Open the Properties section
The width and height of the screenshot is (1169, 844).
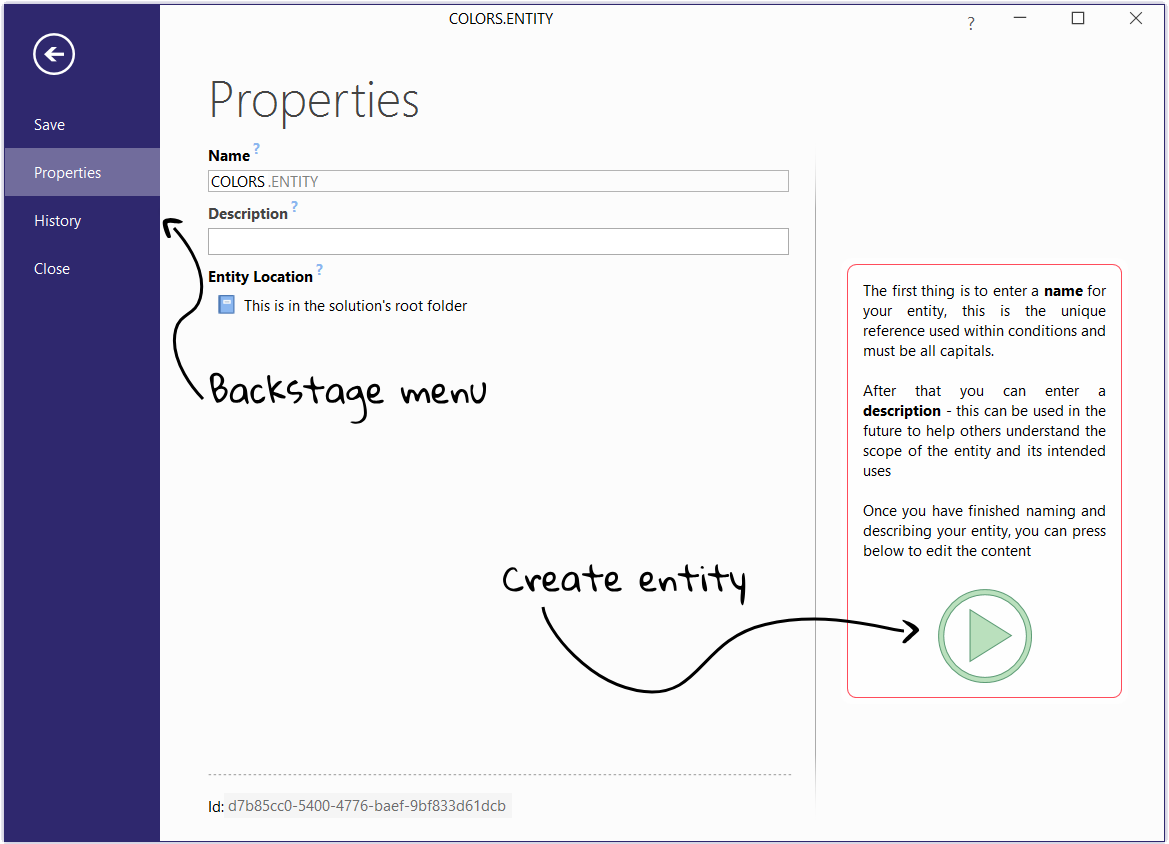pyautogui.click(x=67, y=172)
